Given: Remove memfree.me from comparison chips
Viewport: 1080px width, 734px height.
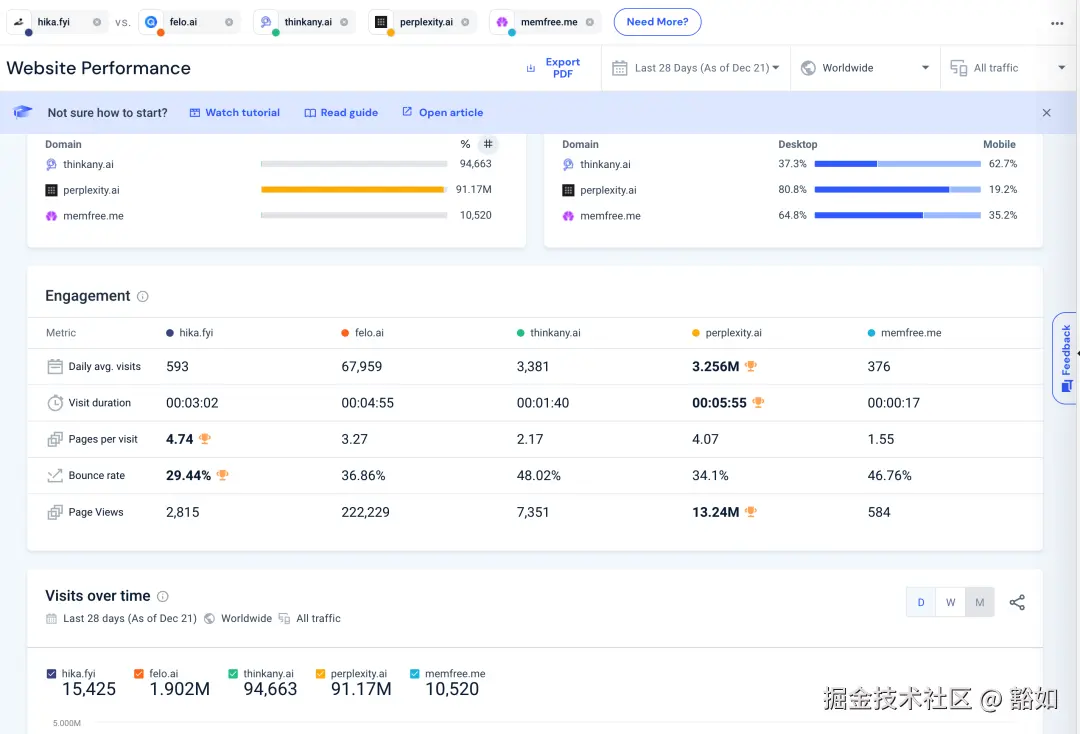Looking at the screenshot, I should coord(590,22).
